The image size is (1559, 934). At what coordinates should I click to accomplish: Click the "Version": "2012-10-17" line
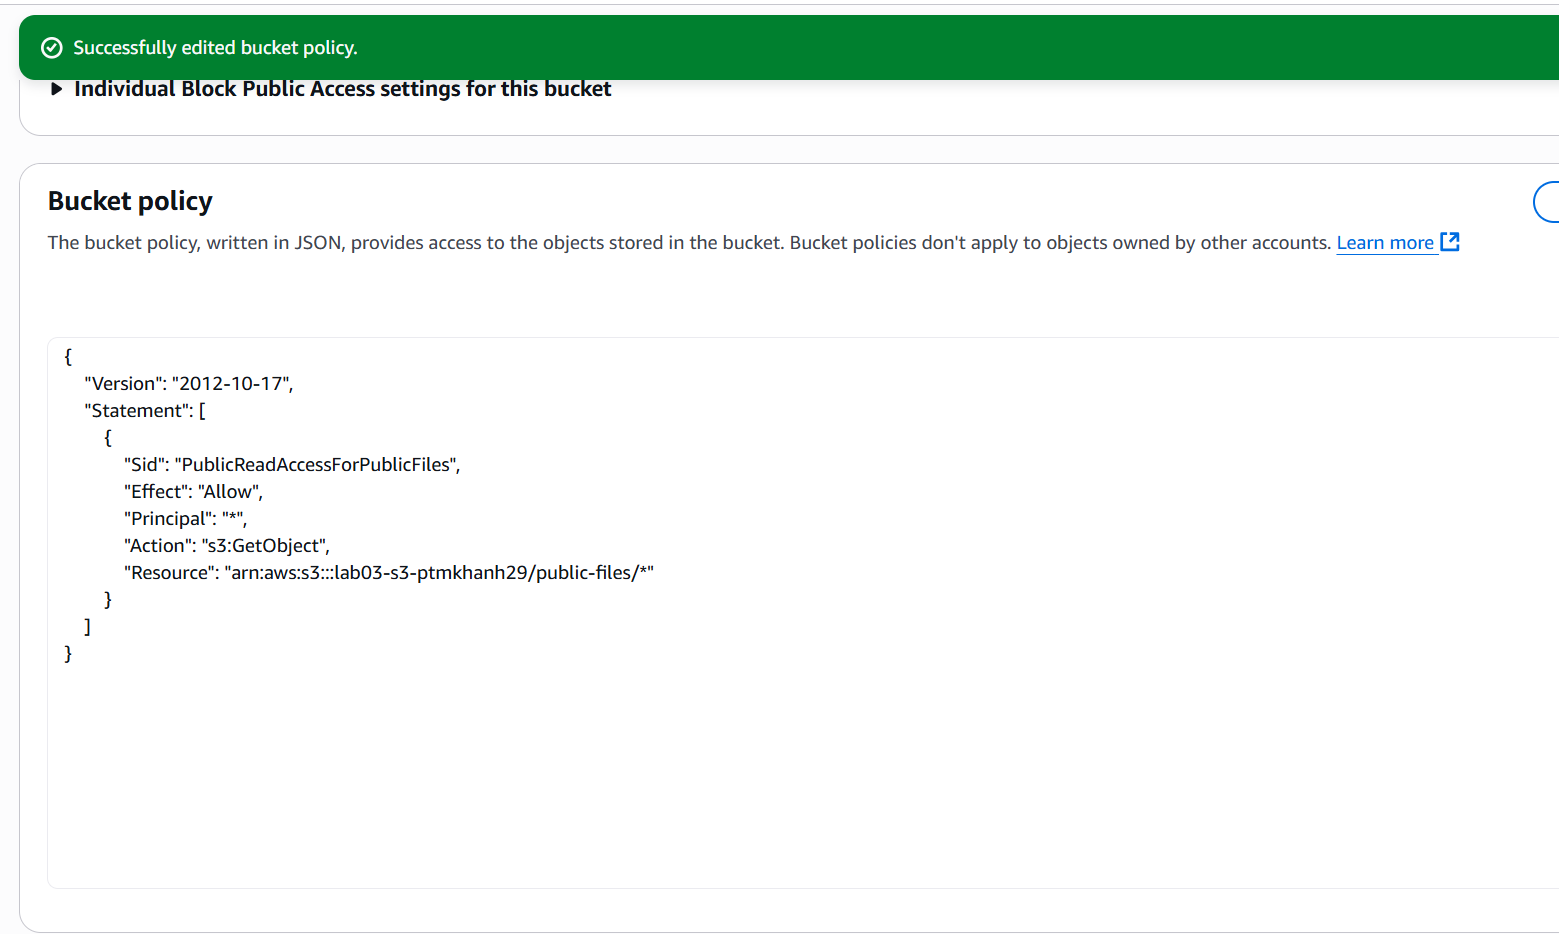189,383
